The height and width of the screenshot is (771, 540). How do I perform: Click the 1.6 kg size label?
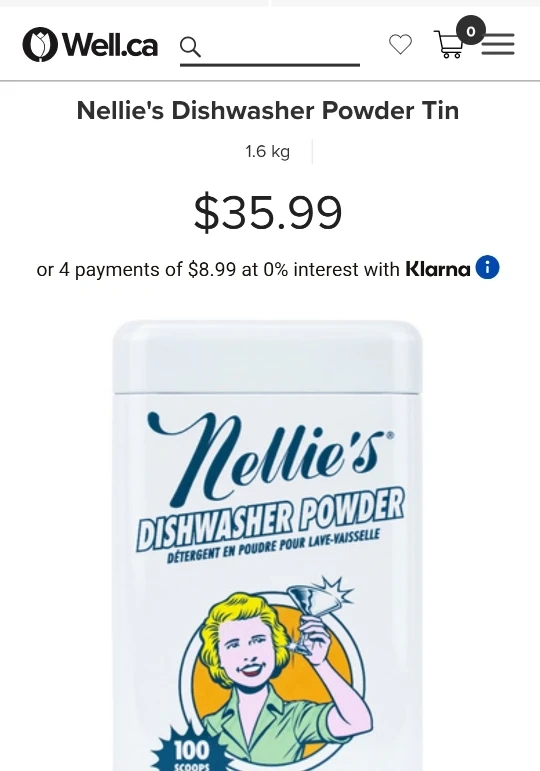point(268,151)
